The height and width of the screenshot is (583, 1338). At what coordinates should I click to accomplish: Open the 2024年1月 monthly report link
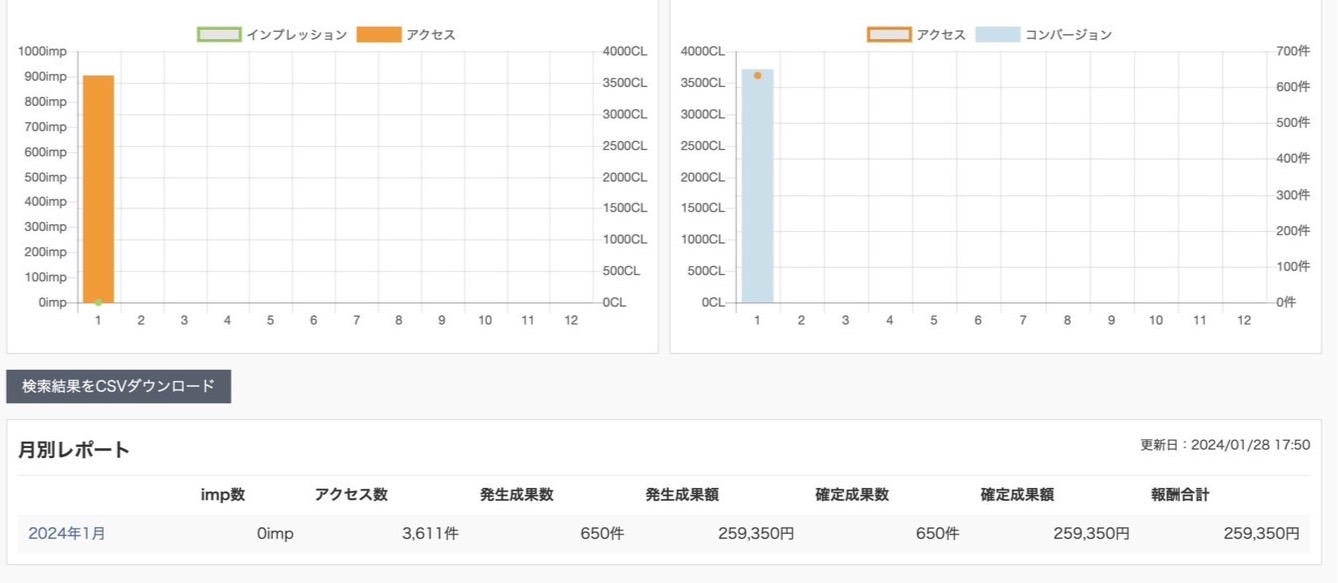coord(67,534)
